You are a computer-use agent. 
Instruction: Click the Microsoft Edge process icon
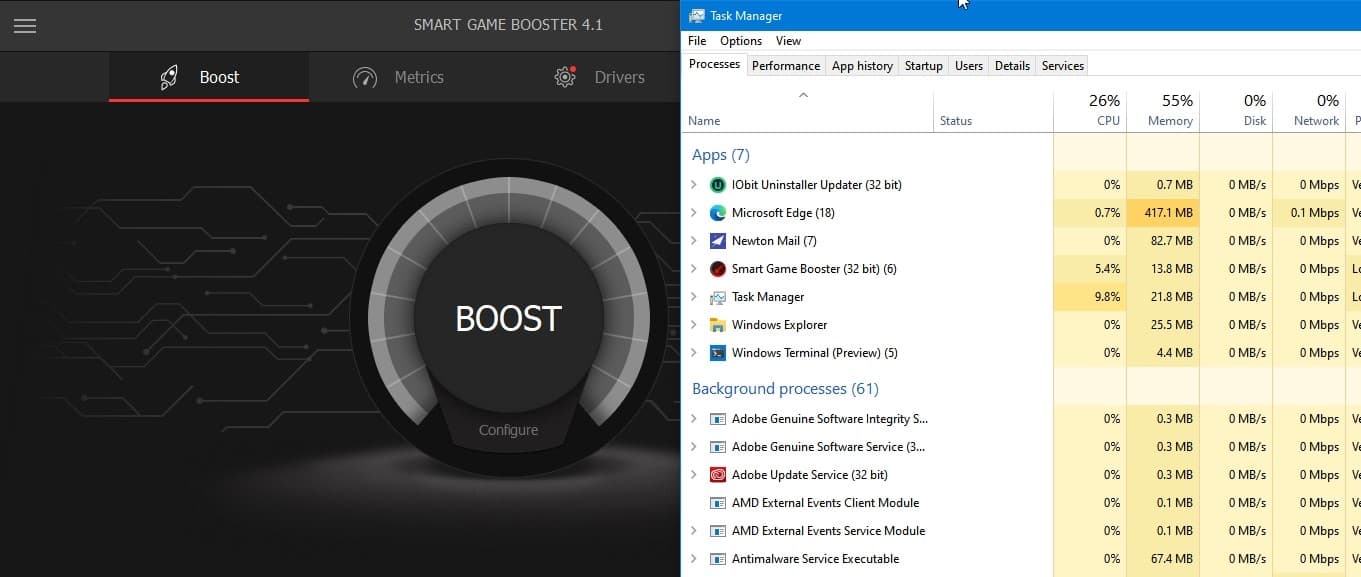pyautogui.click(x=717, y=213)
